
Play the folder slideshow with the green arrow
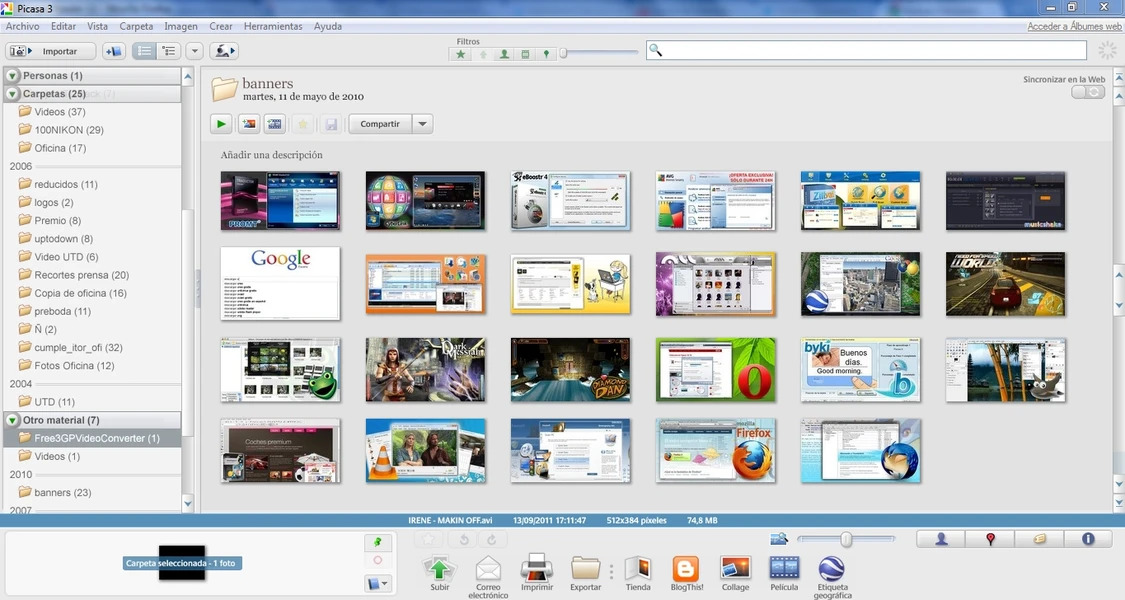[x=221, y=124]
